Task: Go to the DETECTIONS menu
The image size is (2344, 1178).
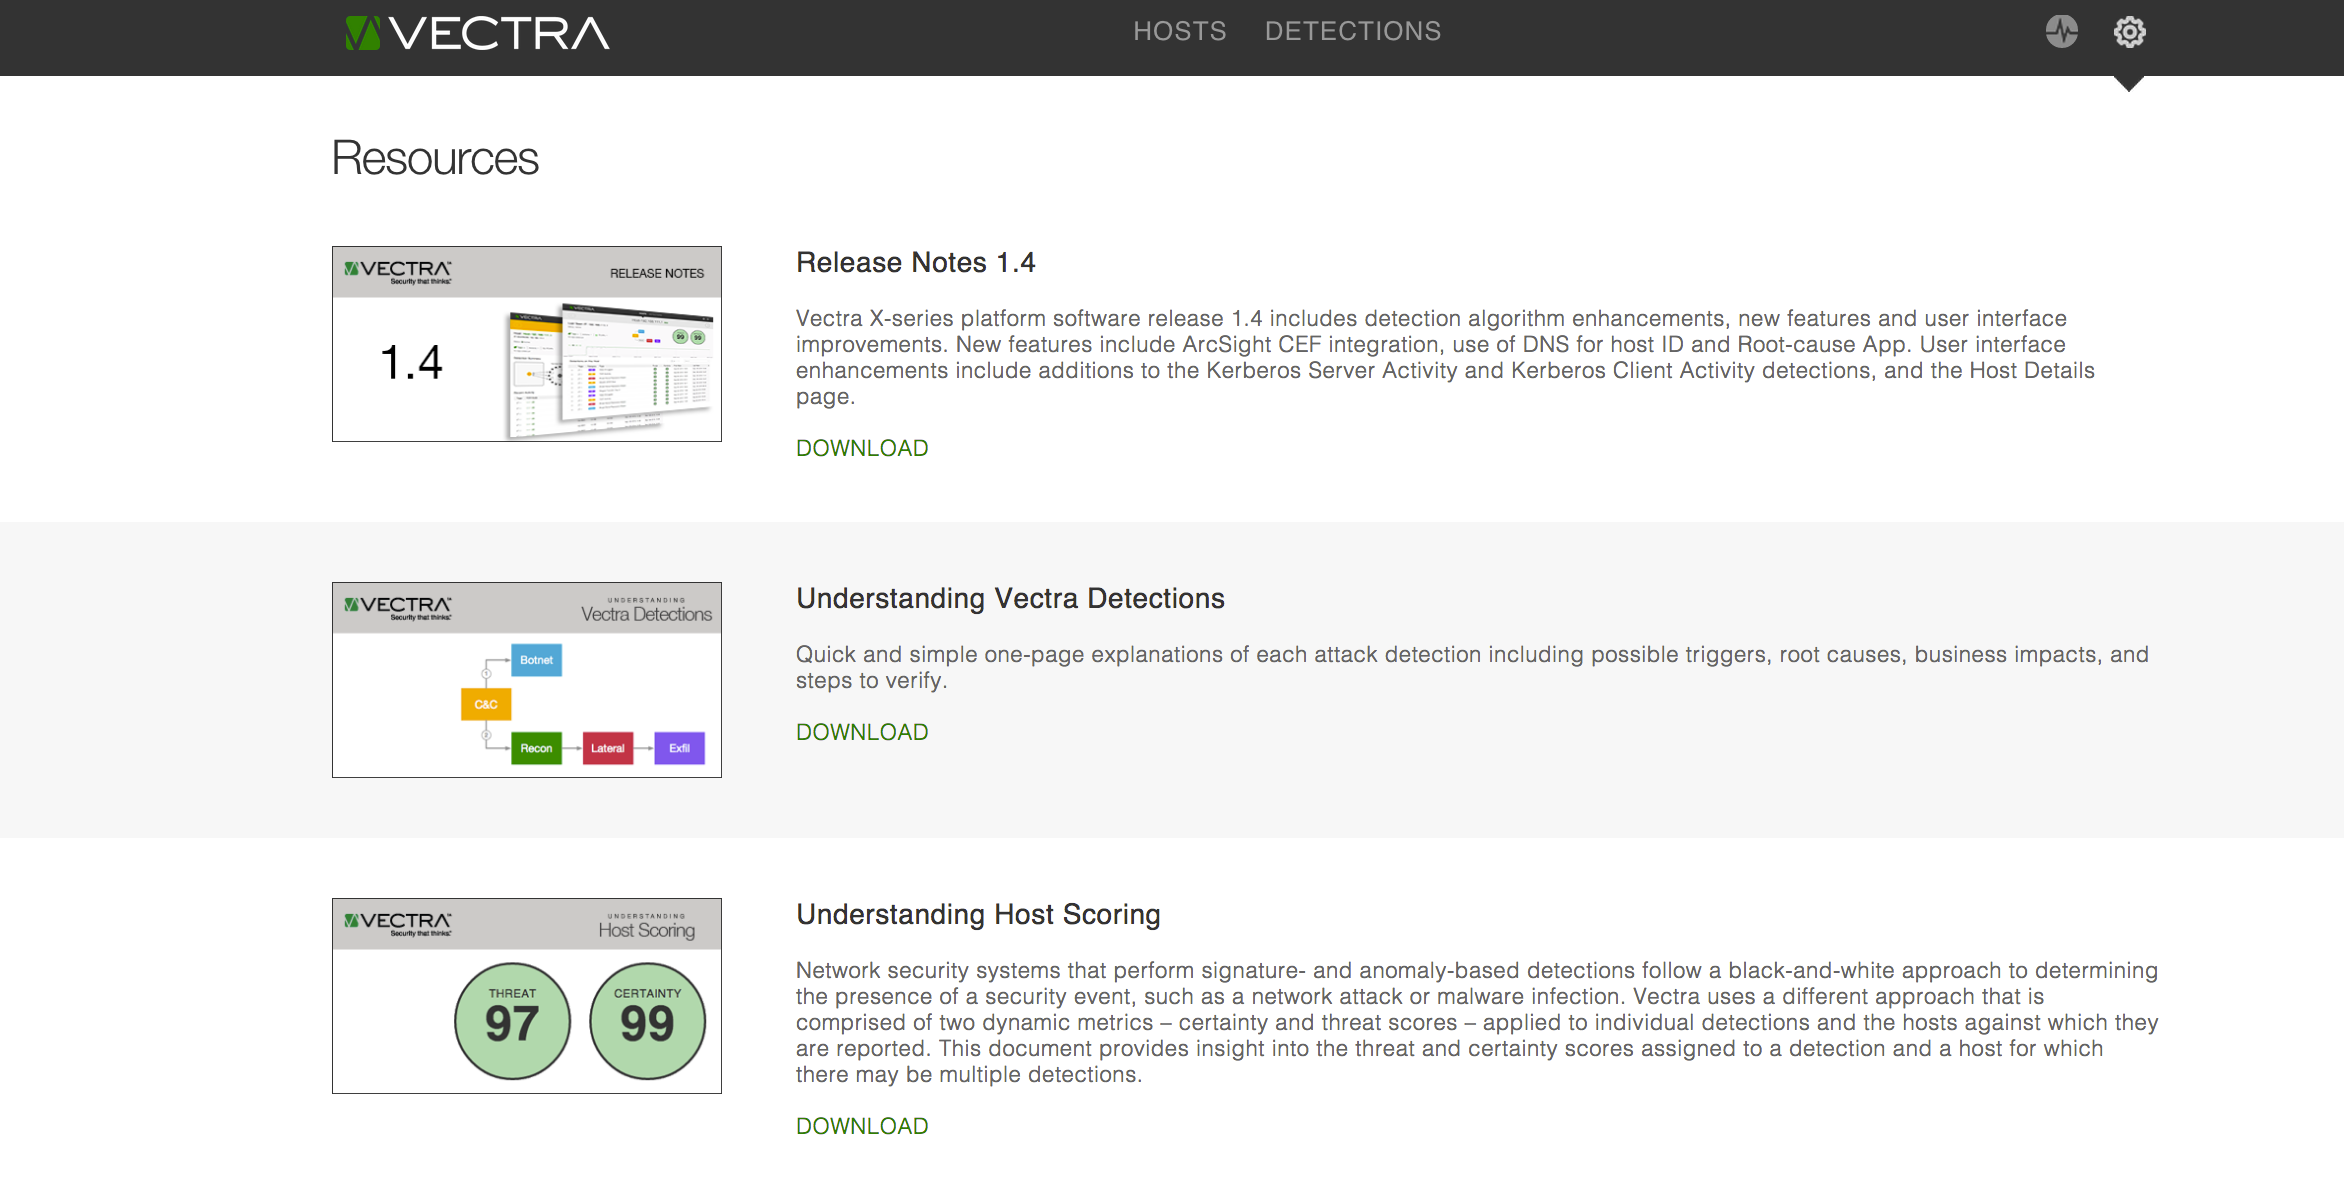Action: click(x=1352, y=31)
